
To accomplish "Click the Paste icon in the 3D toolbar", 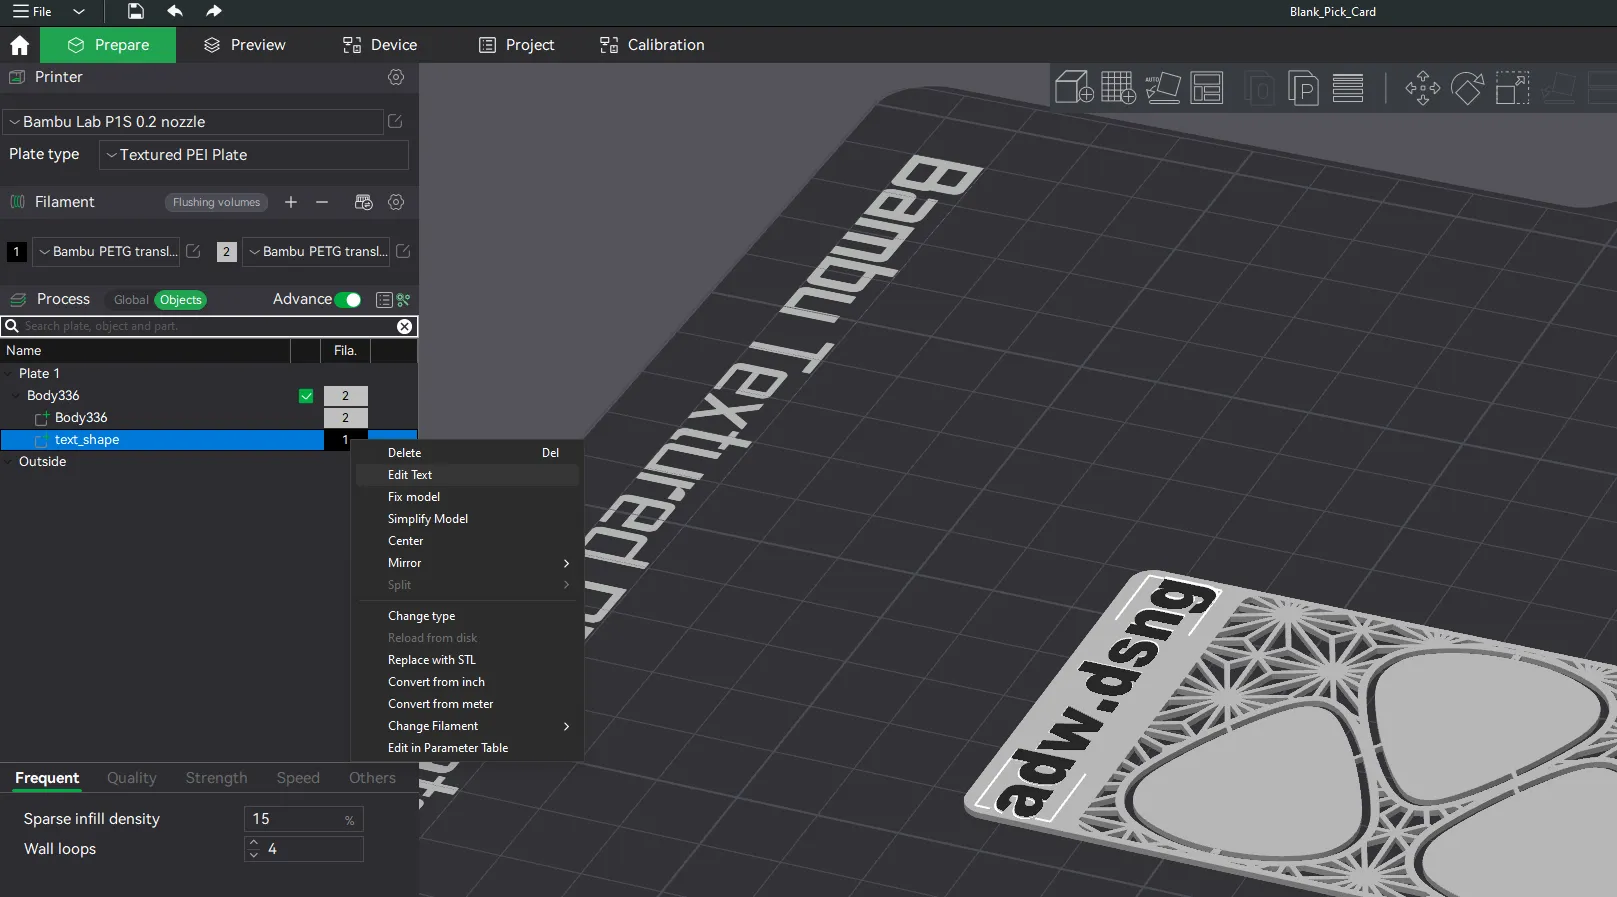I will click(1303, 88).
